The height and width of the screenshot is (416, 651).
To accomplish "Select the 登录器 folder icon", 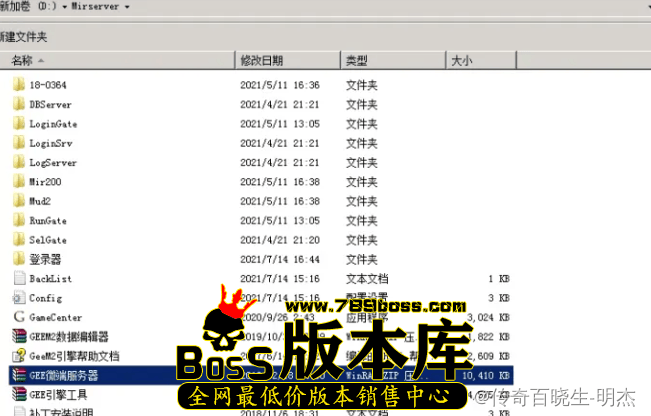I will point(18,259).
